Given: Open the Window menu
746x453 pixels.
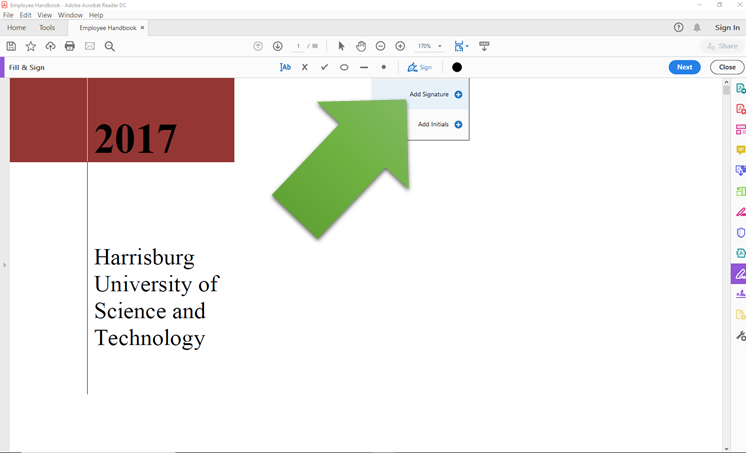Looking at the screenshot, I should (x=70, y=15).
